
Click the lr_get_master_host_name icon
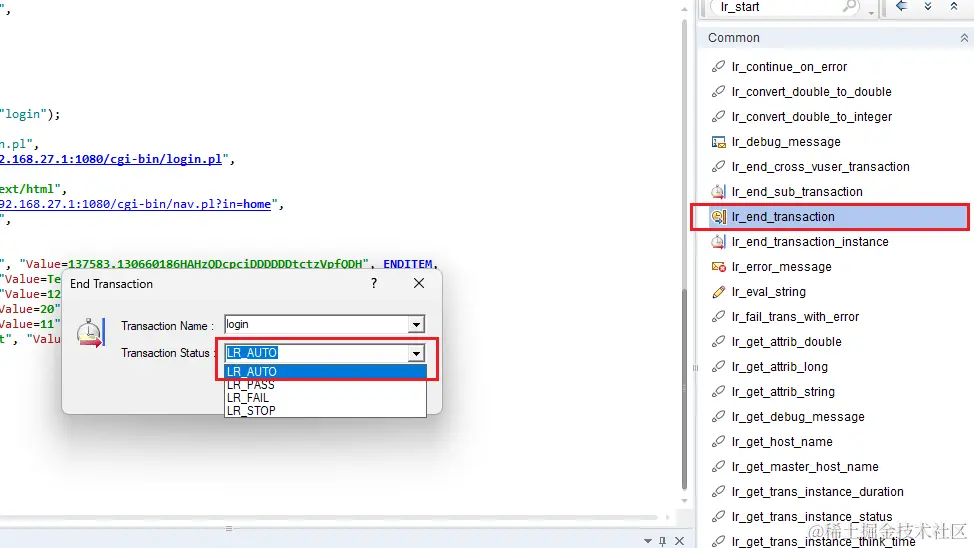pyautogui.click(x=718, y=466)
